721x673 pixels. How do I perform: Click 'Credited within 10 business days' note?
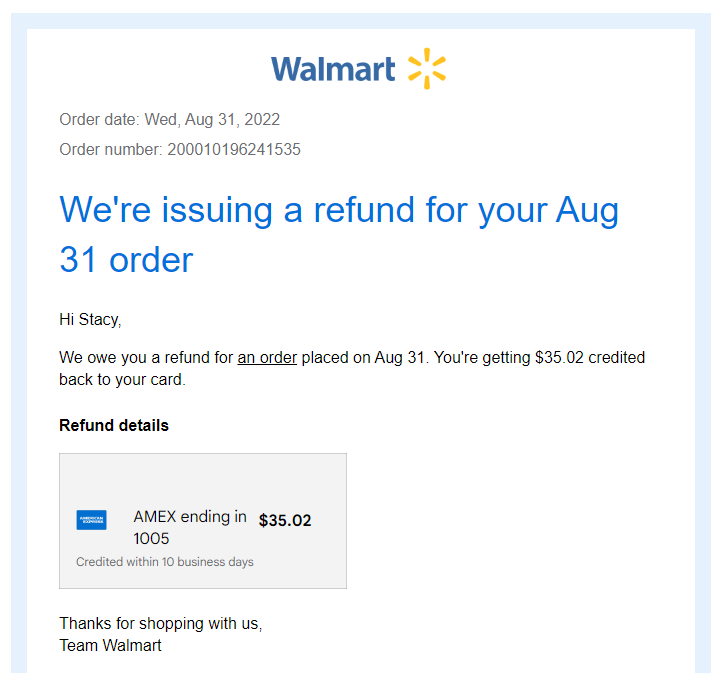coord(165,562)
